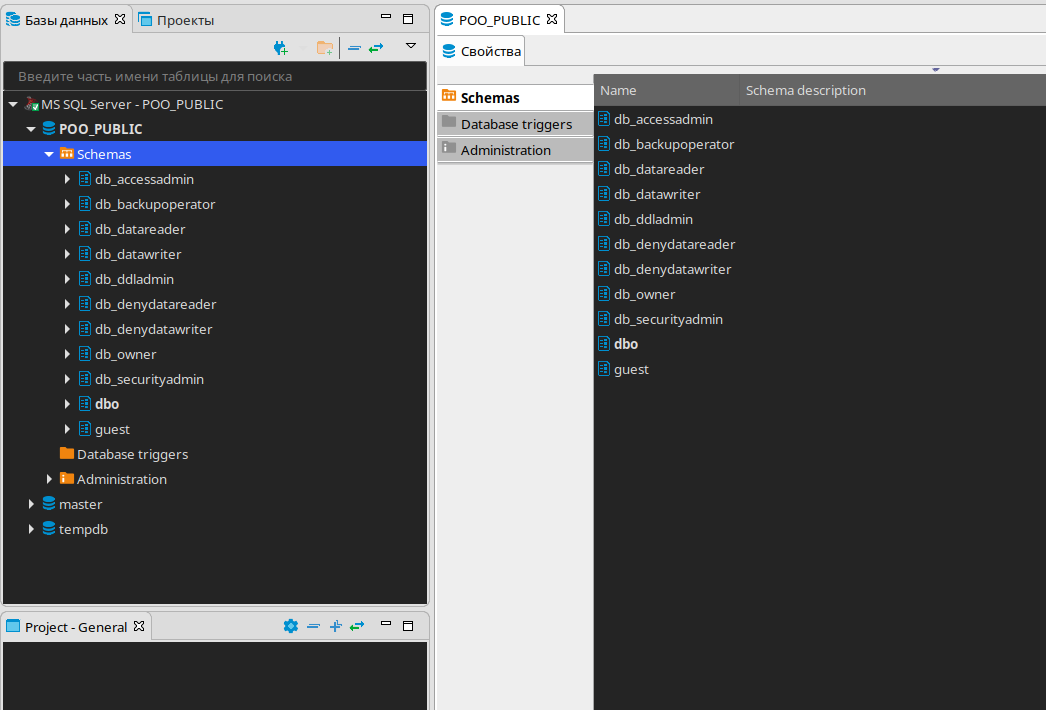
Task: Expand the tempdb database node
Action: [31, 529]
